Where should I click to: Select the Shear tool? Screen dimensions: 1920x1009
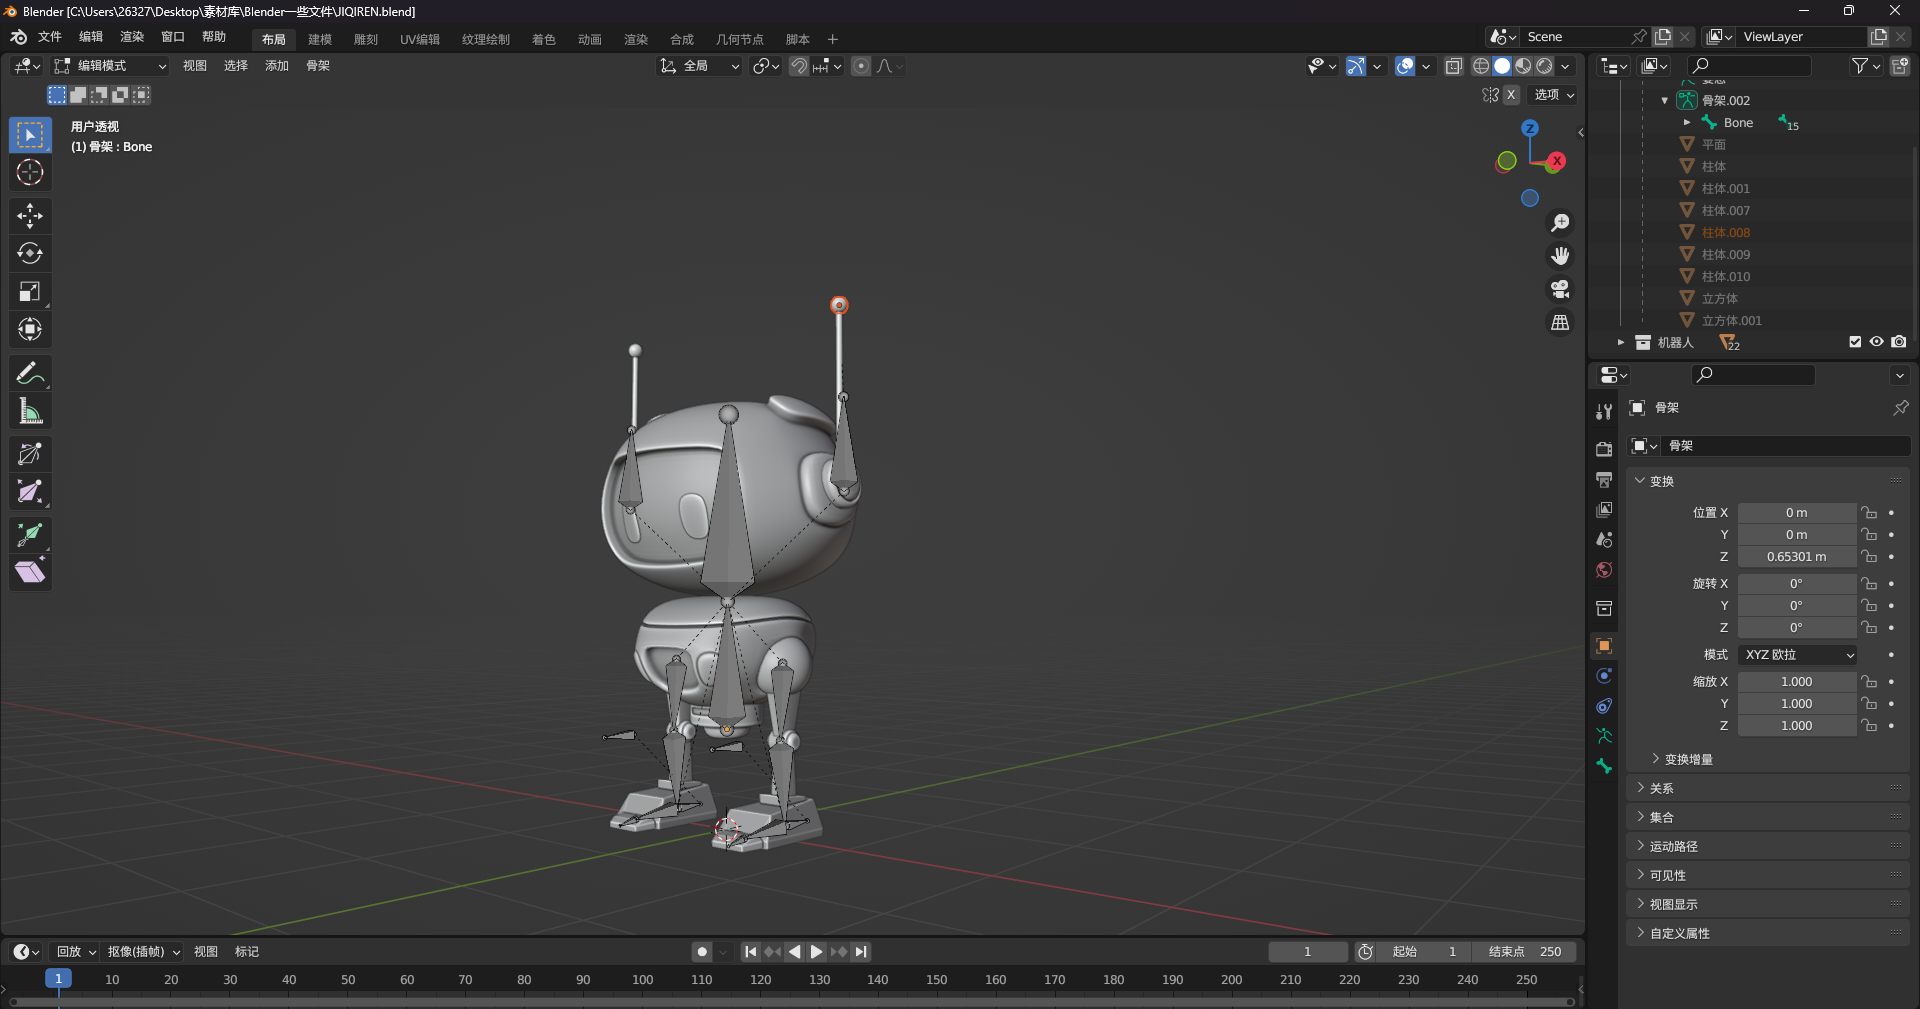tap(30, 572)
